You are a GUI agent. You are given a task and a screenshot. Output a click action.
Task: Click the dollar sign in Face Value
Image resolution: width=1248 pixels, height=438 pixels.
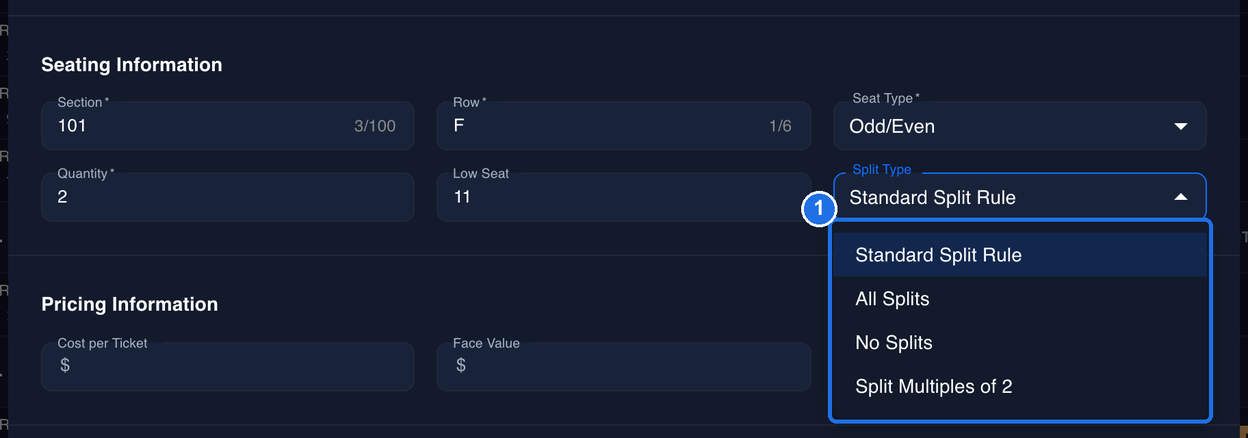point(461,365)
